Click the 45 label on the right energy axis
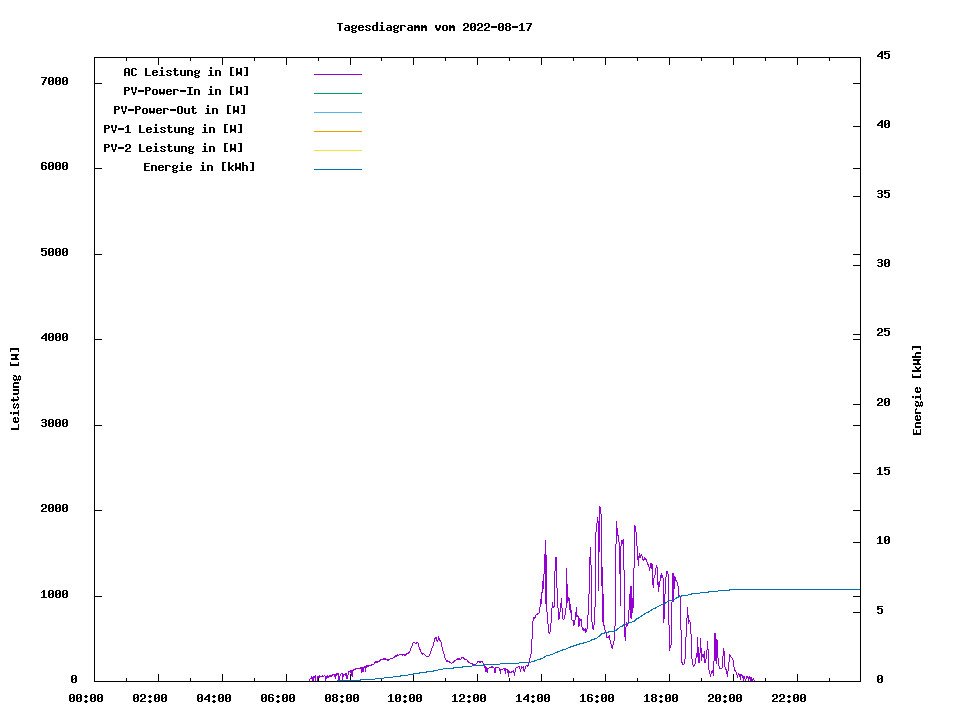This screenshot has width=960, height=720. point(884,56)
